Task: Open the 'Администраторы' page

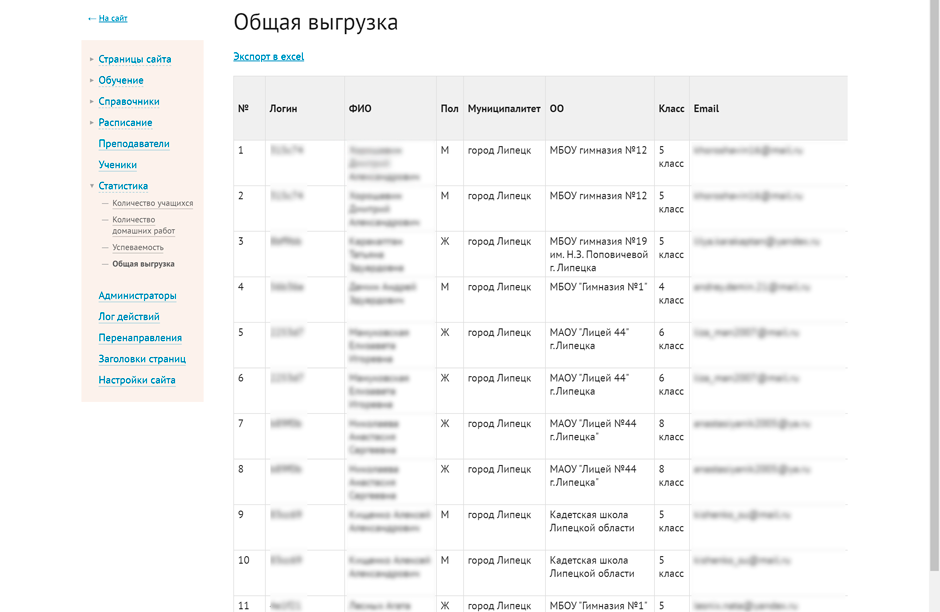Action: (137, 296)
